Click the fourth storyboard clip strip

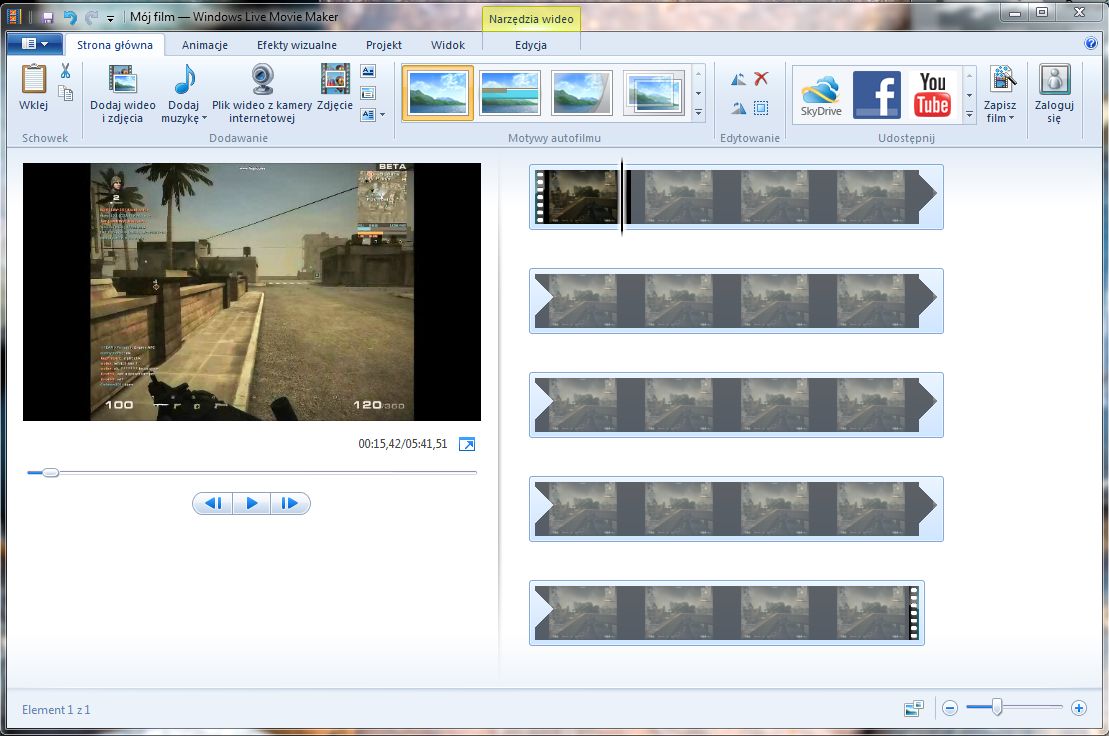[x=736, y=509]
